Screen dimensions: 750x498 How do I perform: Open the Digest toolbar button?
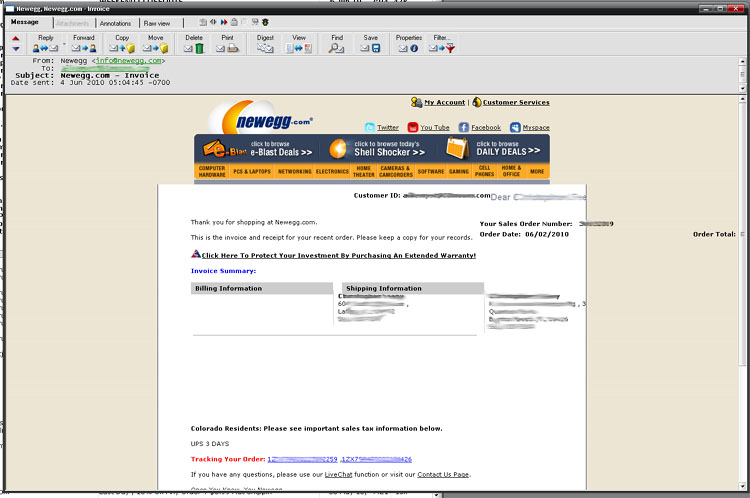click(x=265, y=43)
